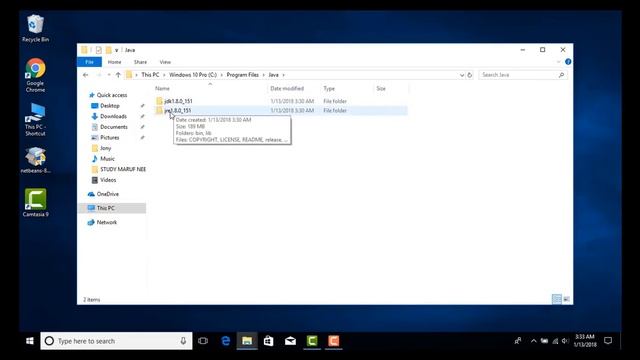Open the File ribbon menu
This screenshot has width=640, height=360.
click(x=89, y=62)
